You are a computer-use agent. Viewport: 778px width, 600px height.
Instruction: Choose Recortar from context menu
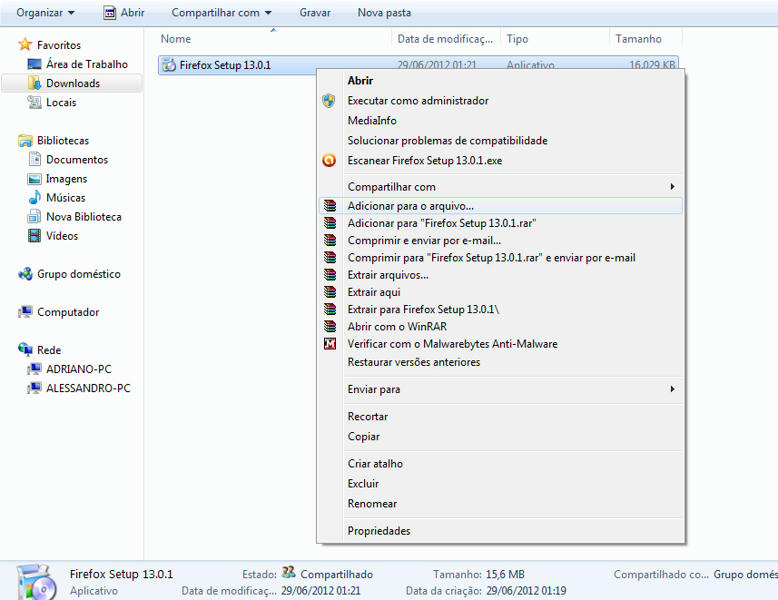click(x=502, y=416)
